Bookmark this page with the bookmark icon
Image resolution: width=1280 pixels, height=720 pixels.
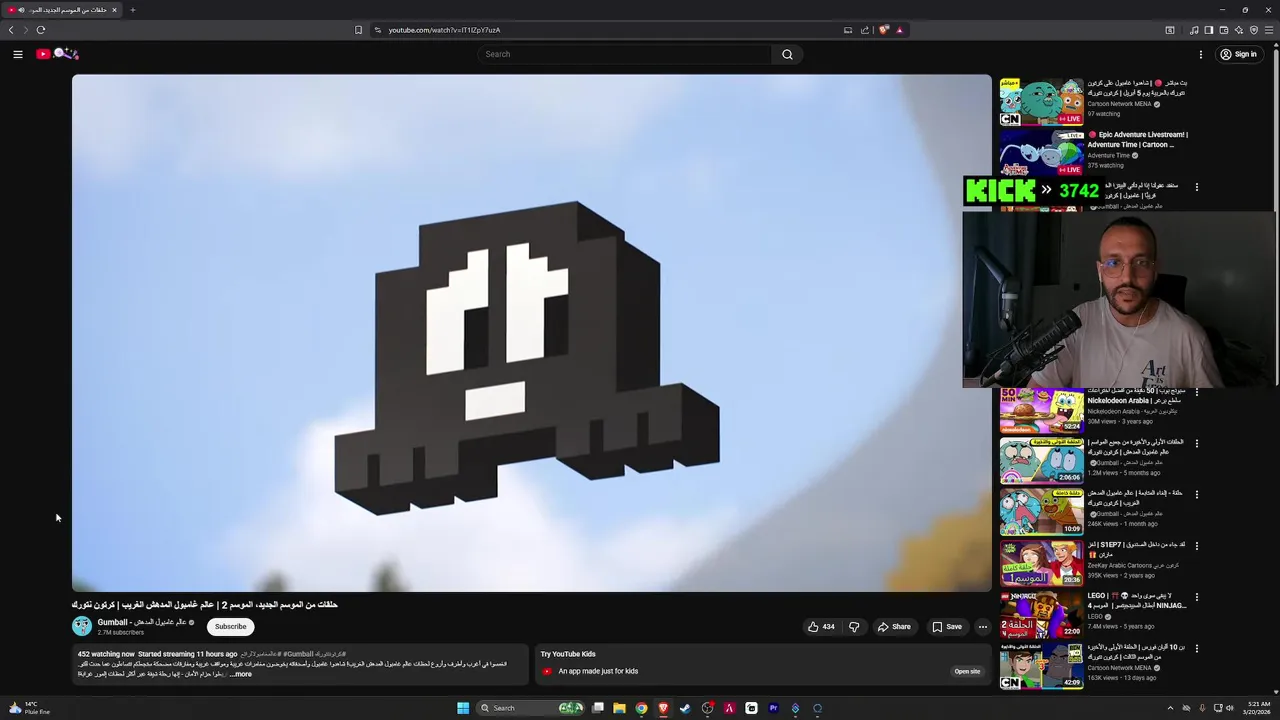click(358, 30)
